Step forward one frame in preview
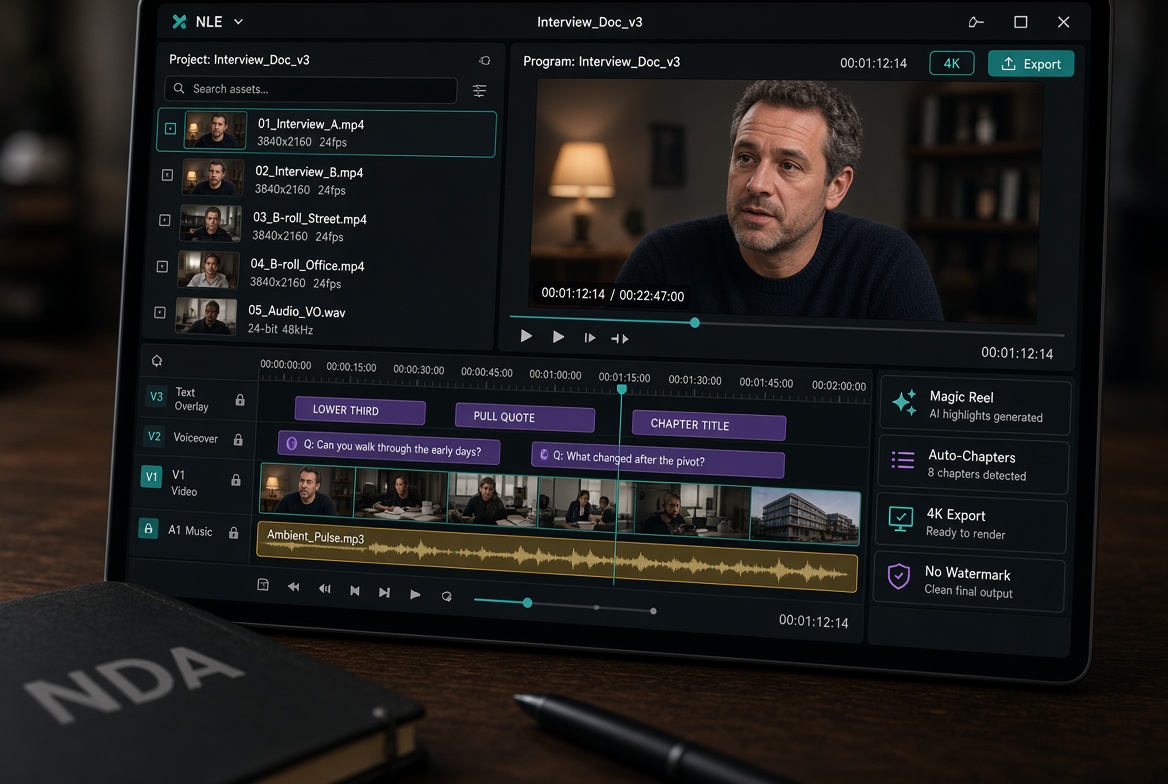The image size is (1168, 784). click(x=589, y=338)
